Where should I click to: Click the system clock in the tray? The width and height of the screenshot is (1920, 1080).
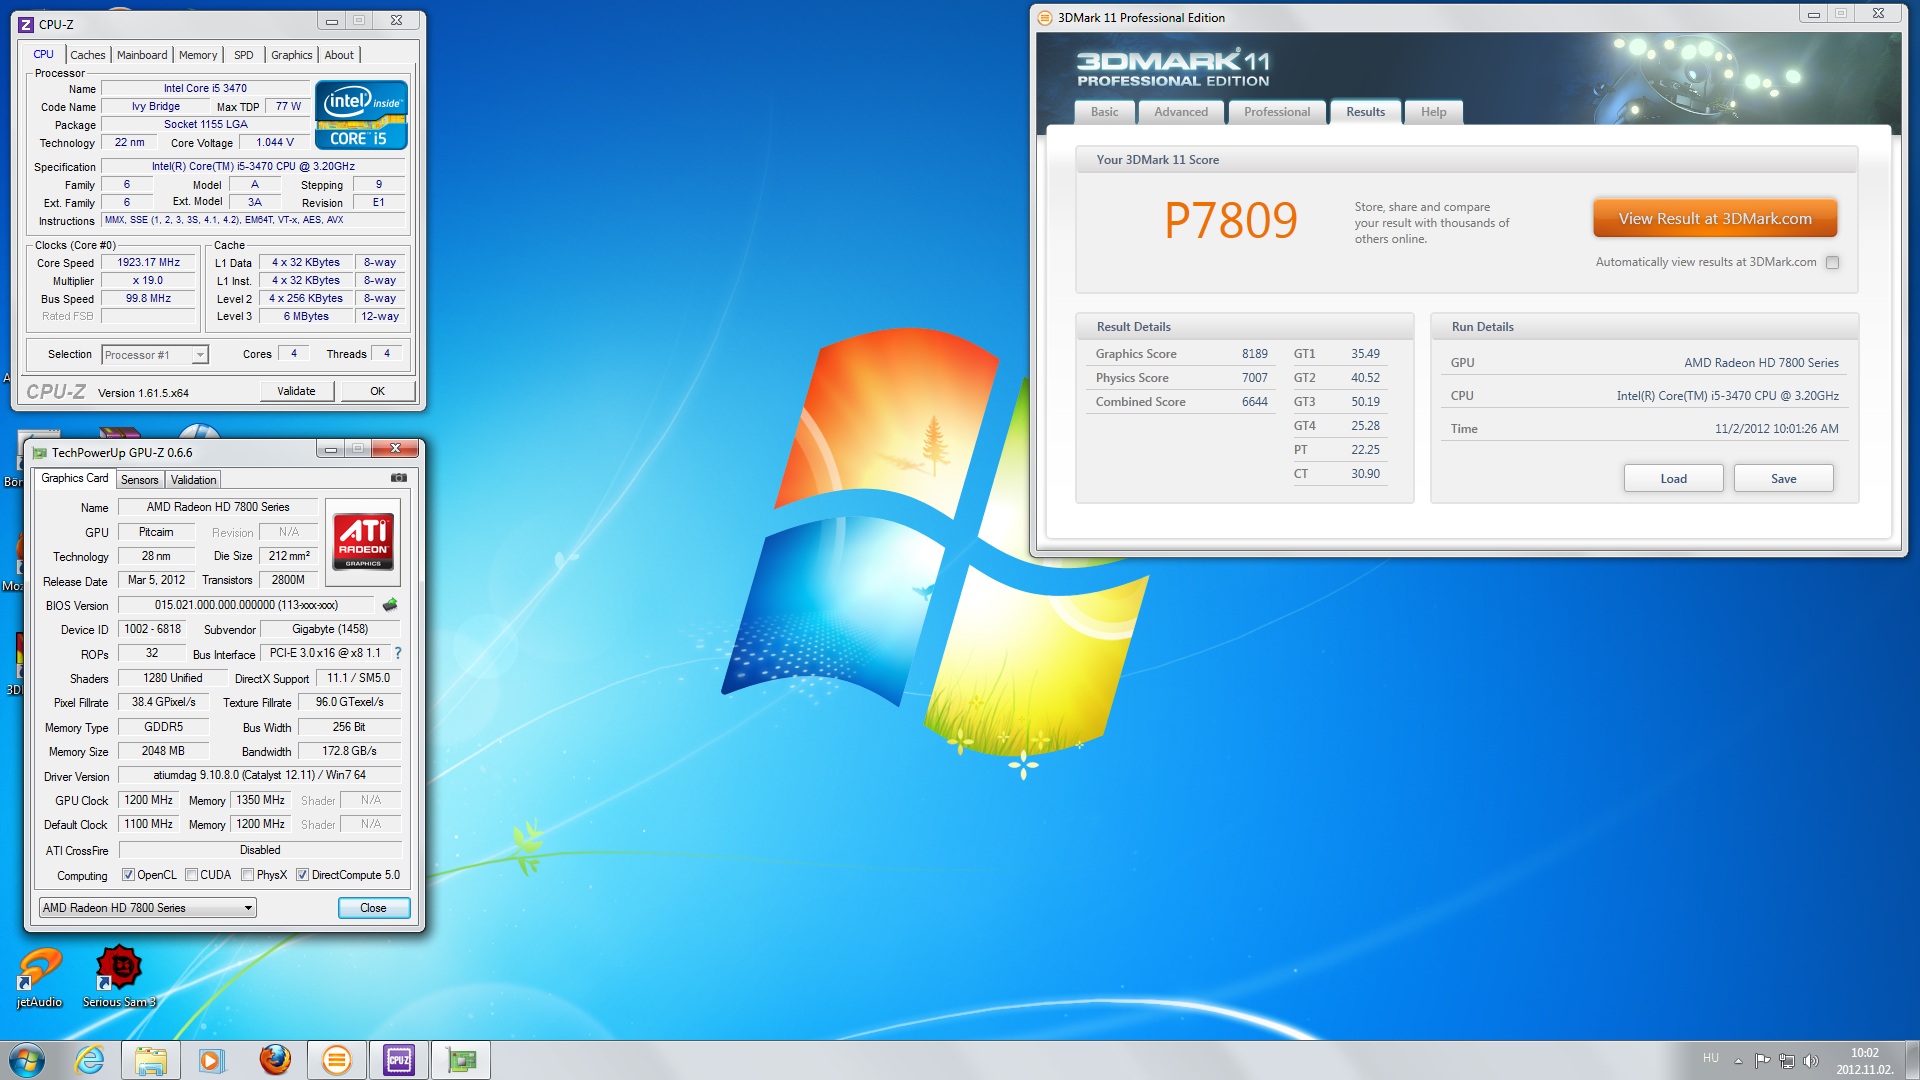pos(1865,1061)
